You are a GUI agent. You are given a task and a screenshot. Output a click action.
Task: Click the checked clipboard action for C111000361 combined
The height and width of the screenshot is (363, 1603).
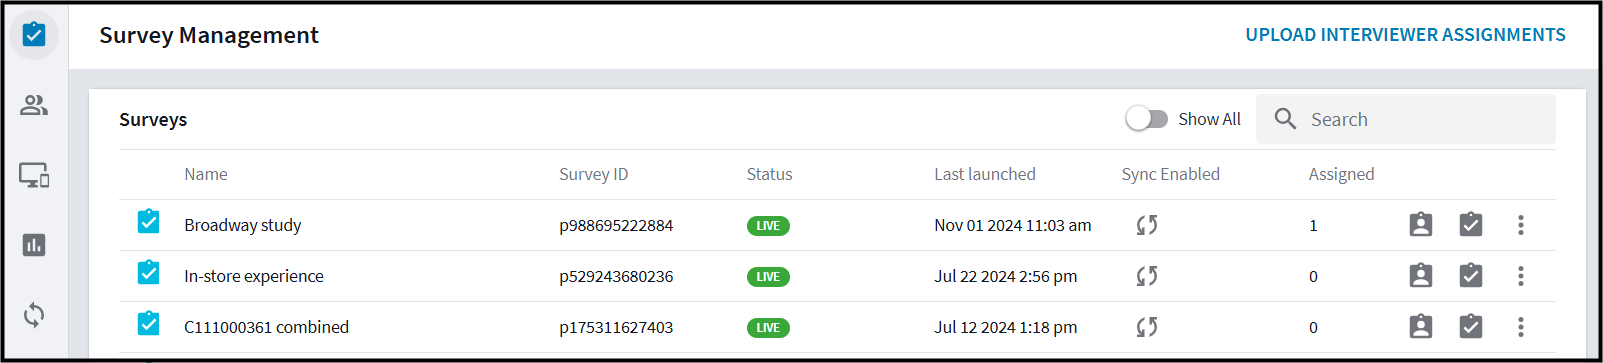pyautogui.click(x=1471, y=326)
